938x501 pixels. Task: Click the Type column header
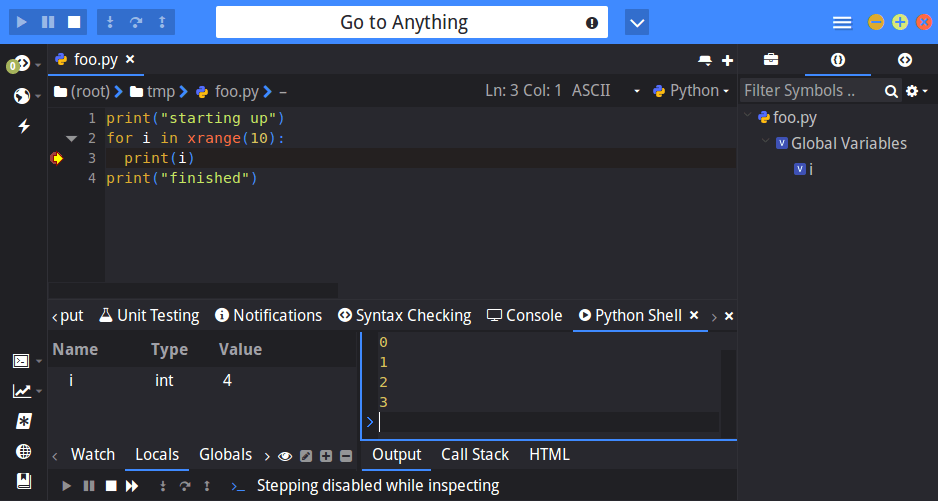pos(169,350)
